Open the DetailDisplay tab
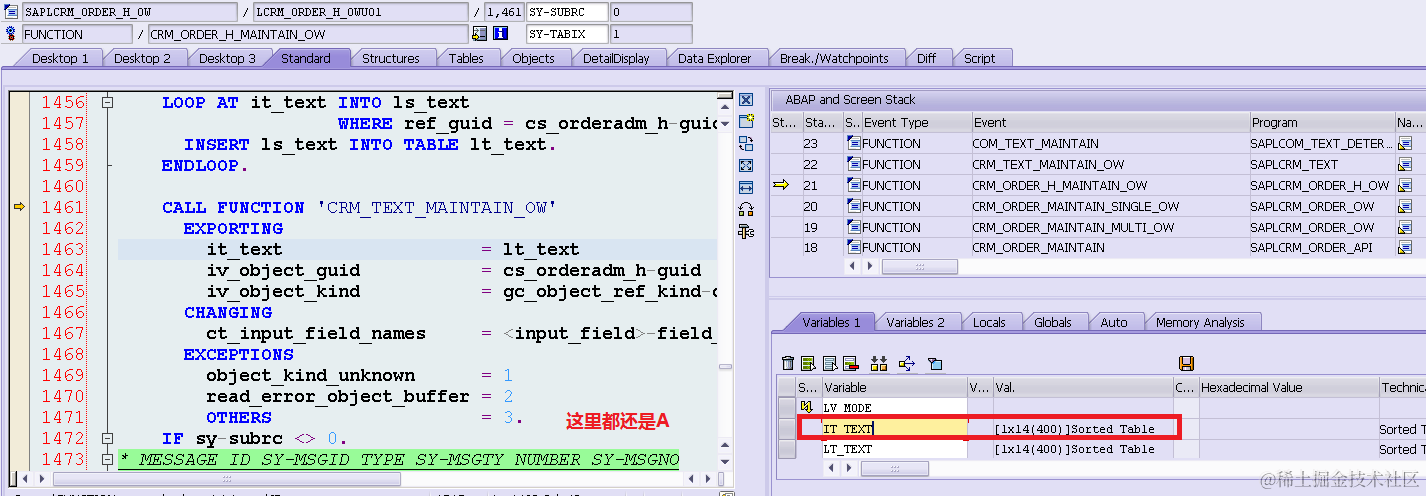 pos(616,58)
